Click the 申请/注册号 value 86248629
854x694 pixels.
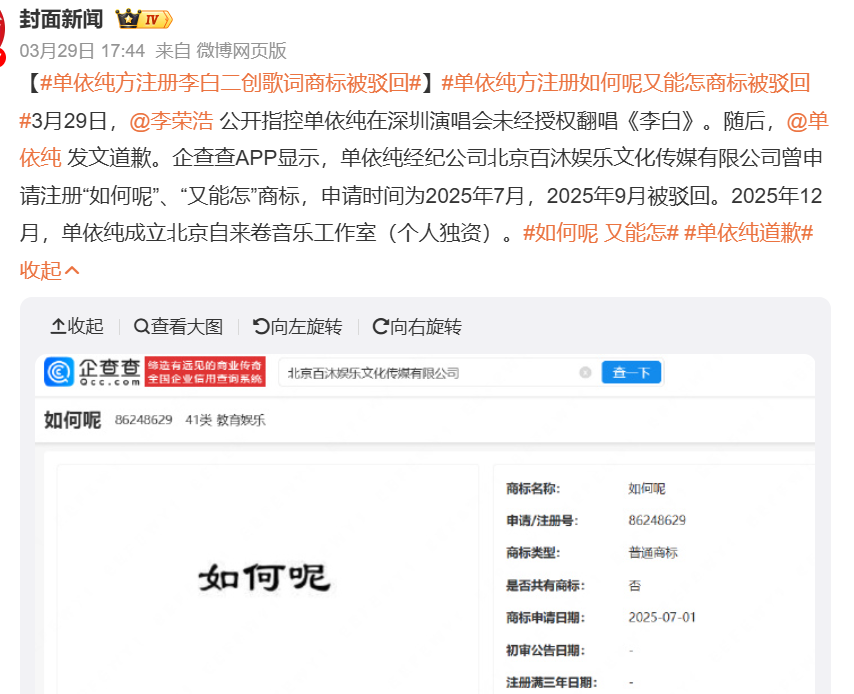(x=657, y=520)
